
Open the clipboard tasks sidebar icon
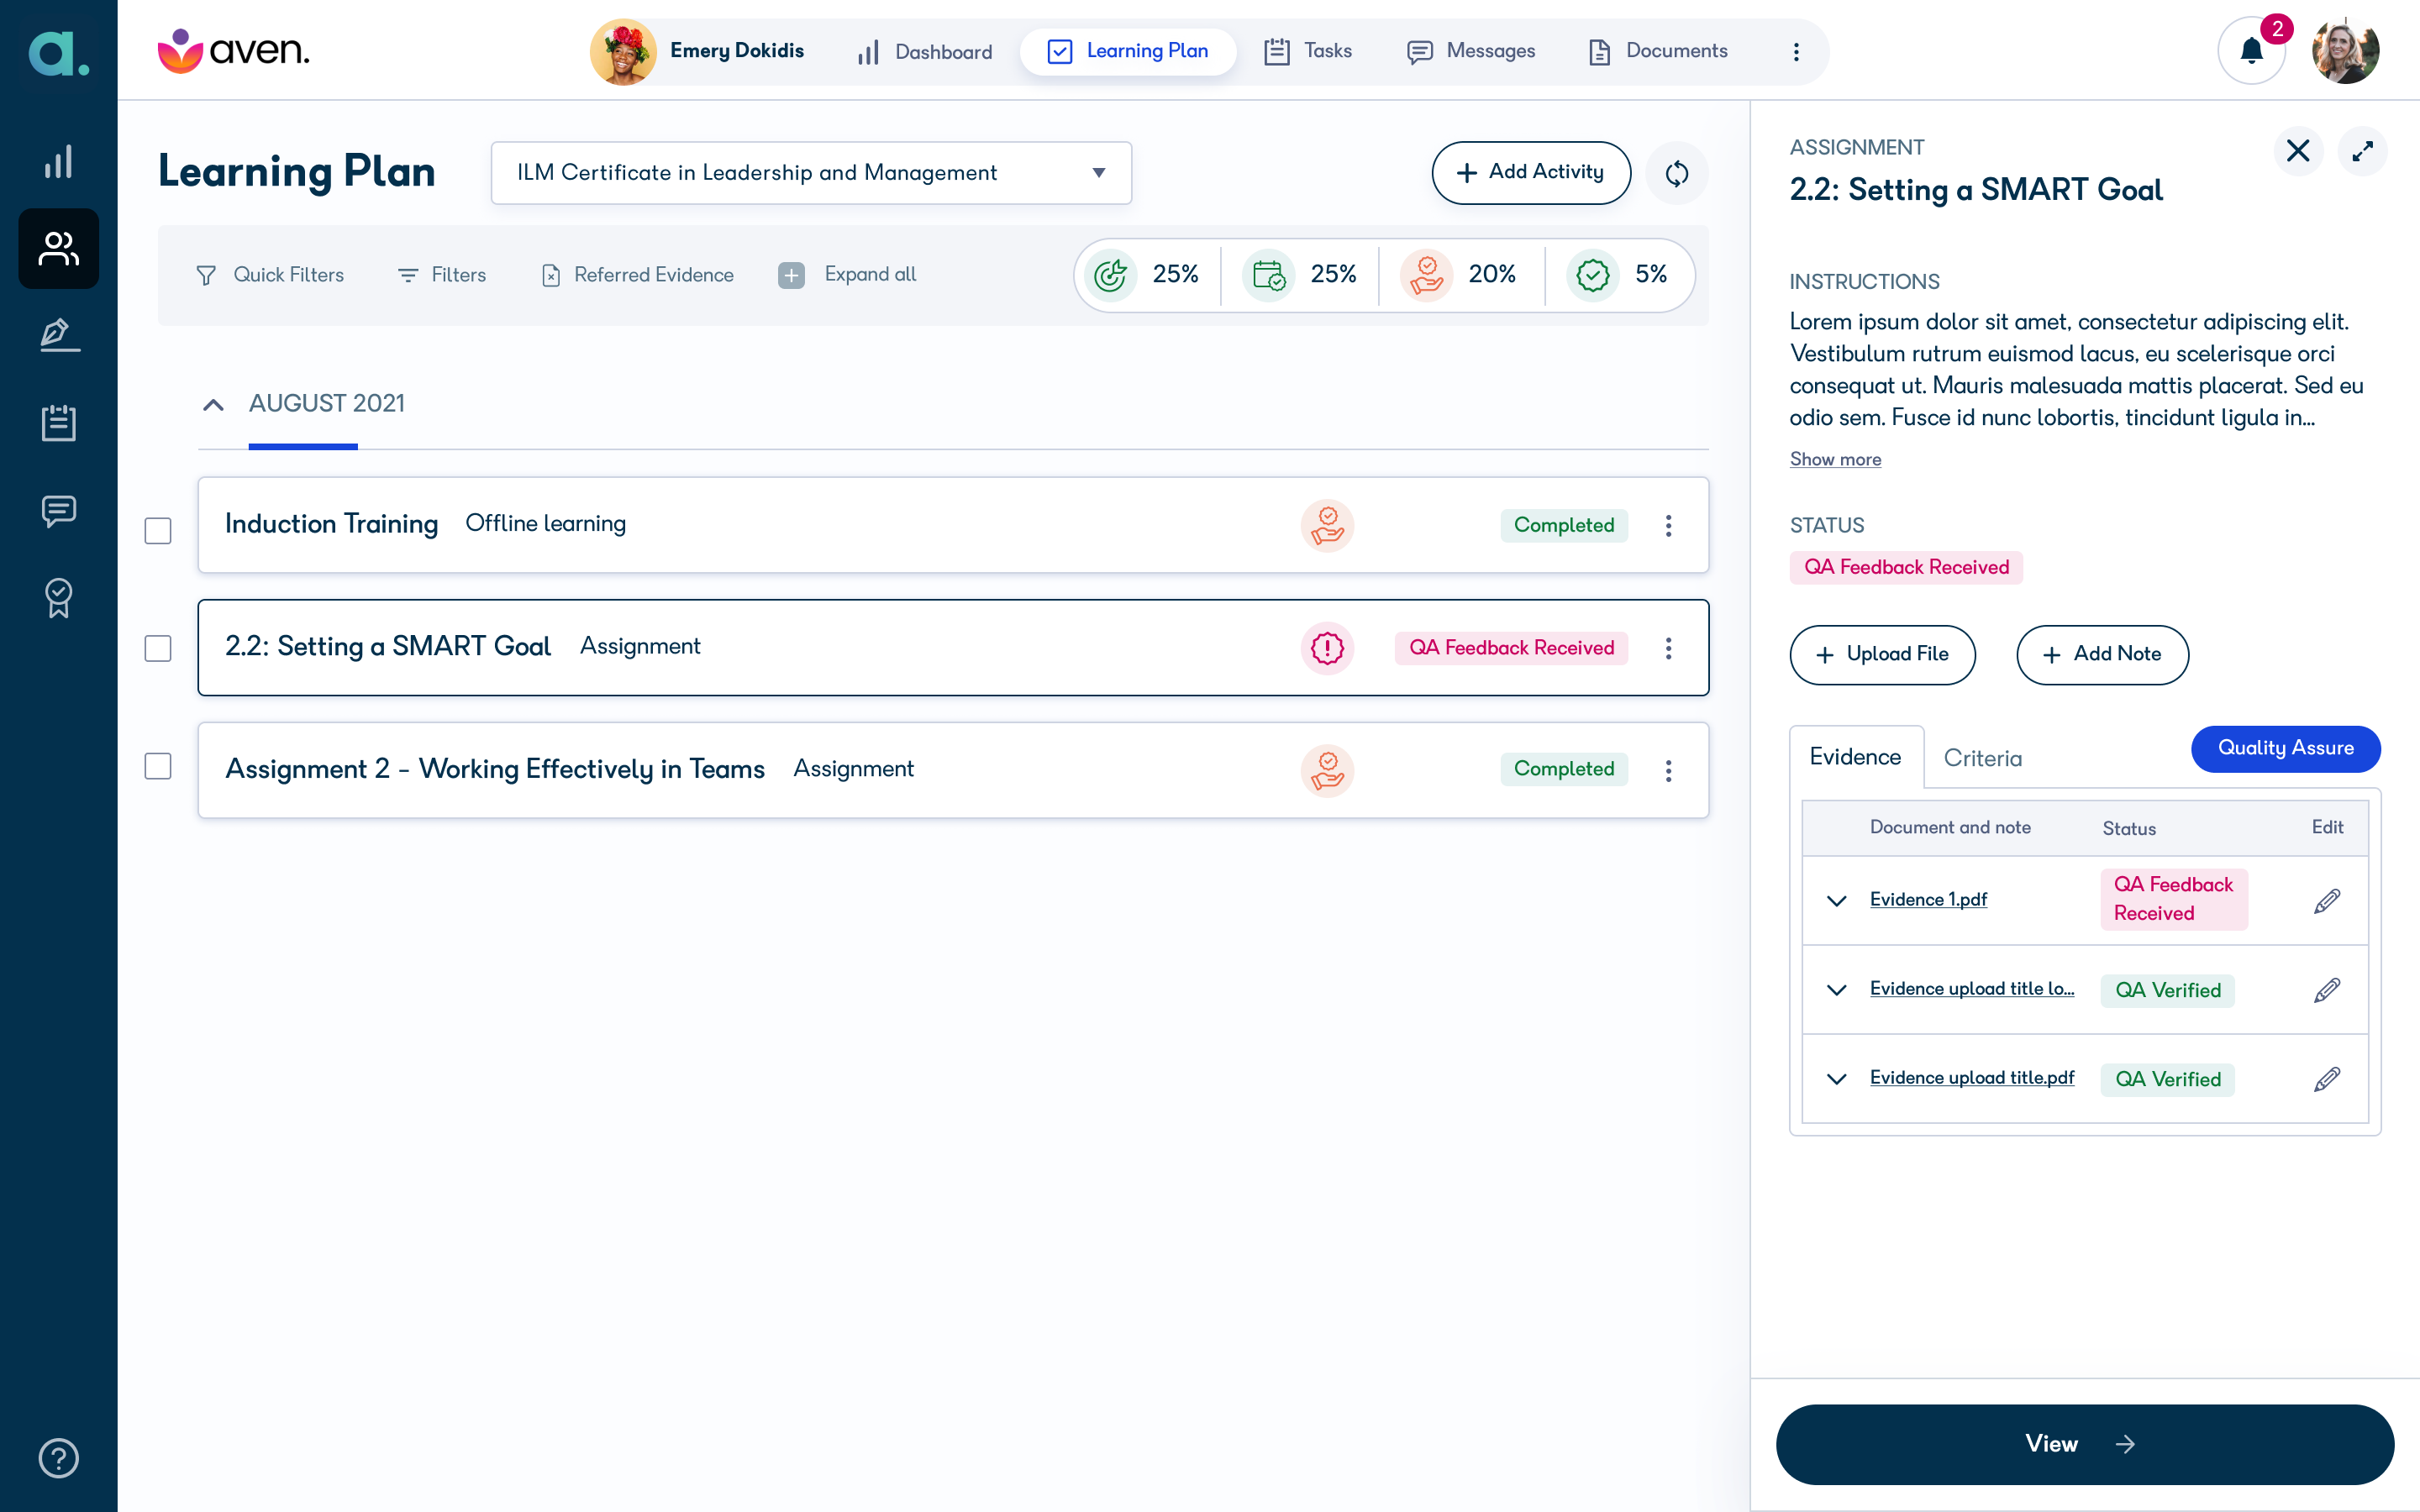(x=58, y=422)
